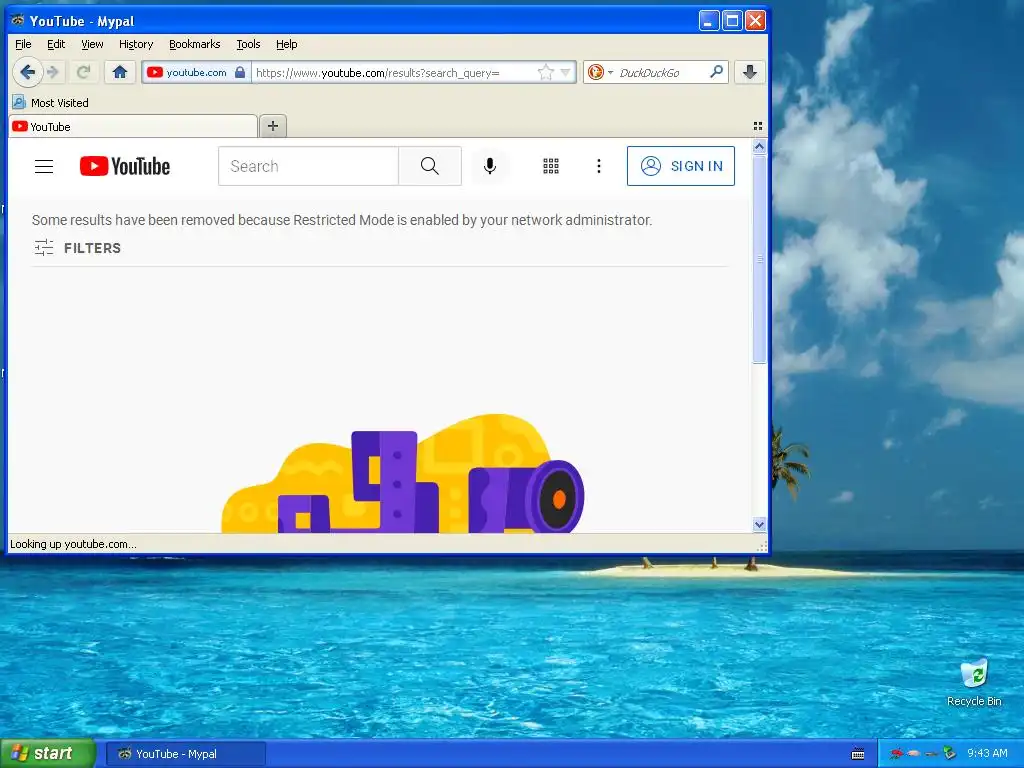Open the History menu
Viewport: 1024px width, 768px height.
click(x=136, y=44)
